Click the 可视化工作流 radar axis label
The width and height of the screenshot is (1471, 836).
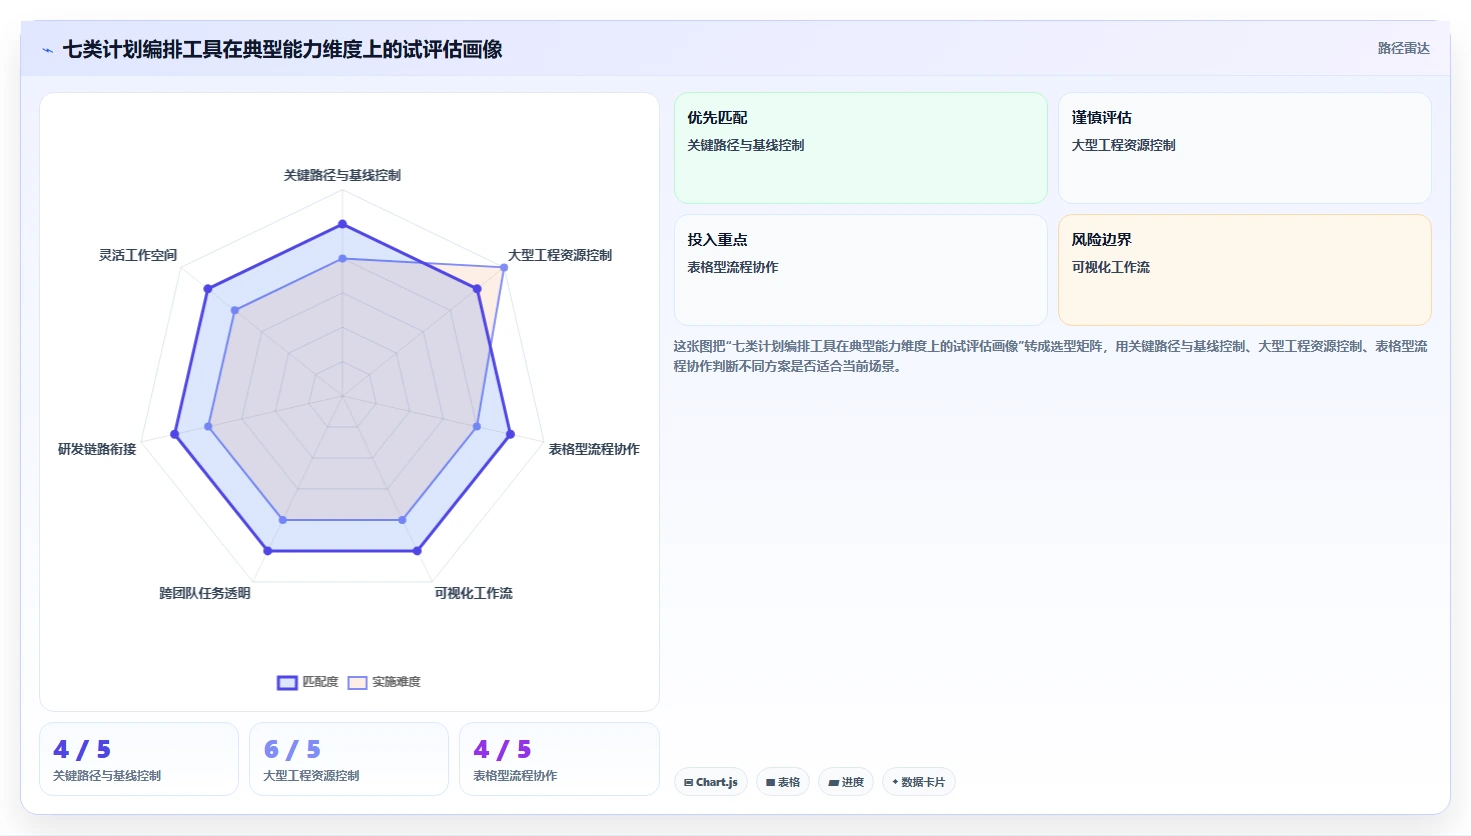click(x=473, y=593)
